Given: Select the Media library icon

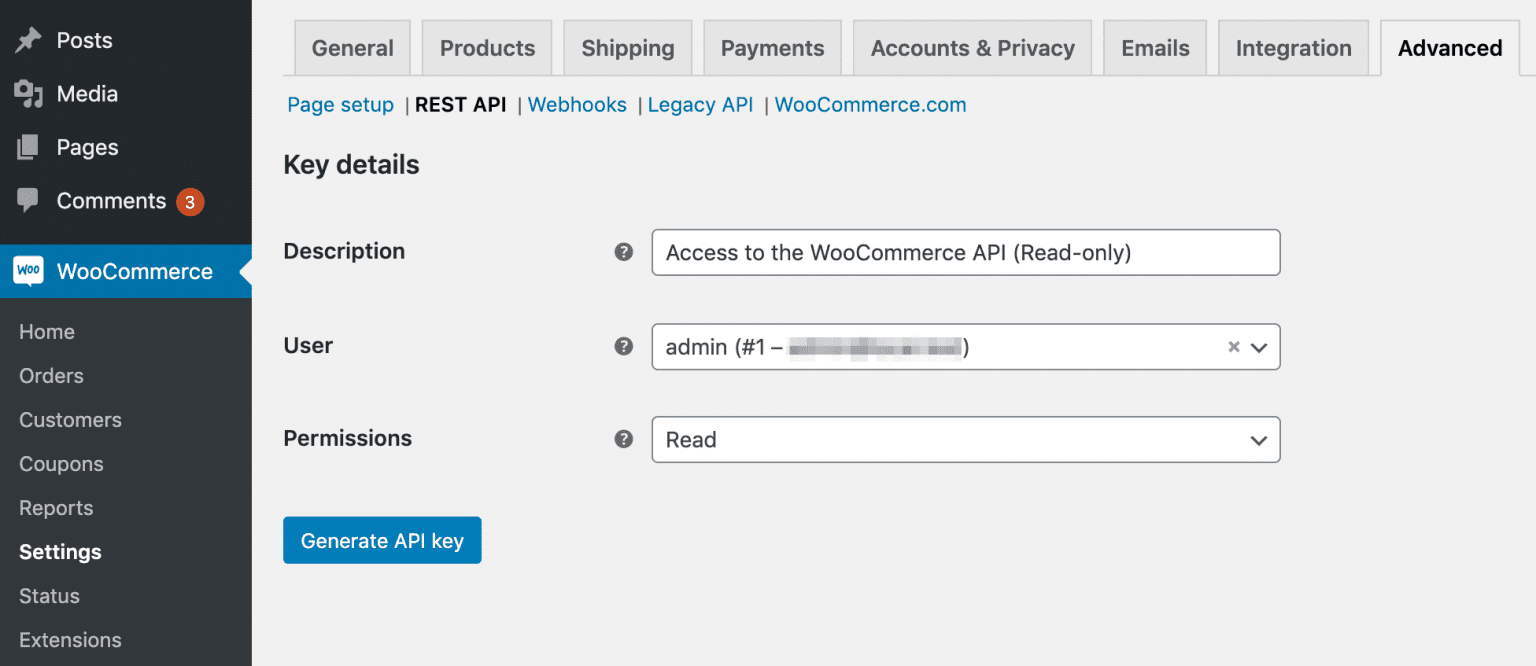Looking at the screenshot, I should (x=29, y=93).
